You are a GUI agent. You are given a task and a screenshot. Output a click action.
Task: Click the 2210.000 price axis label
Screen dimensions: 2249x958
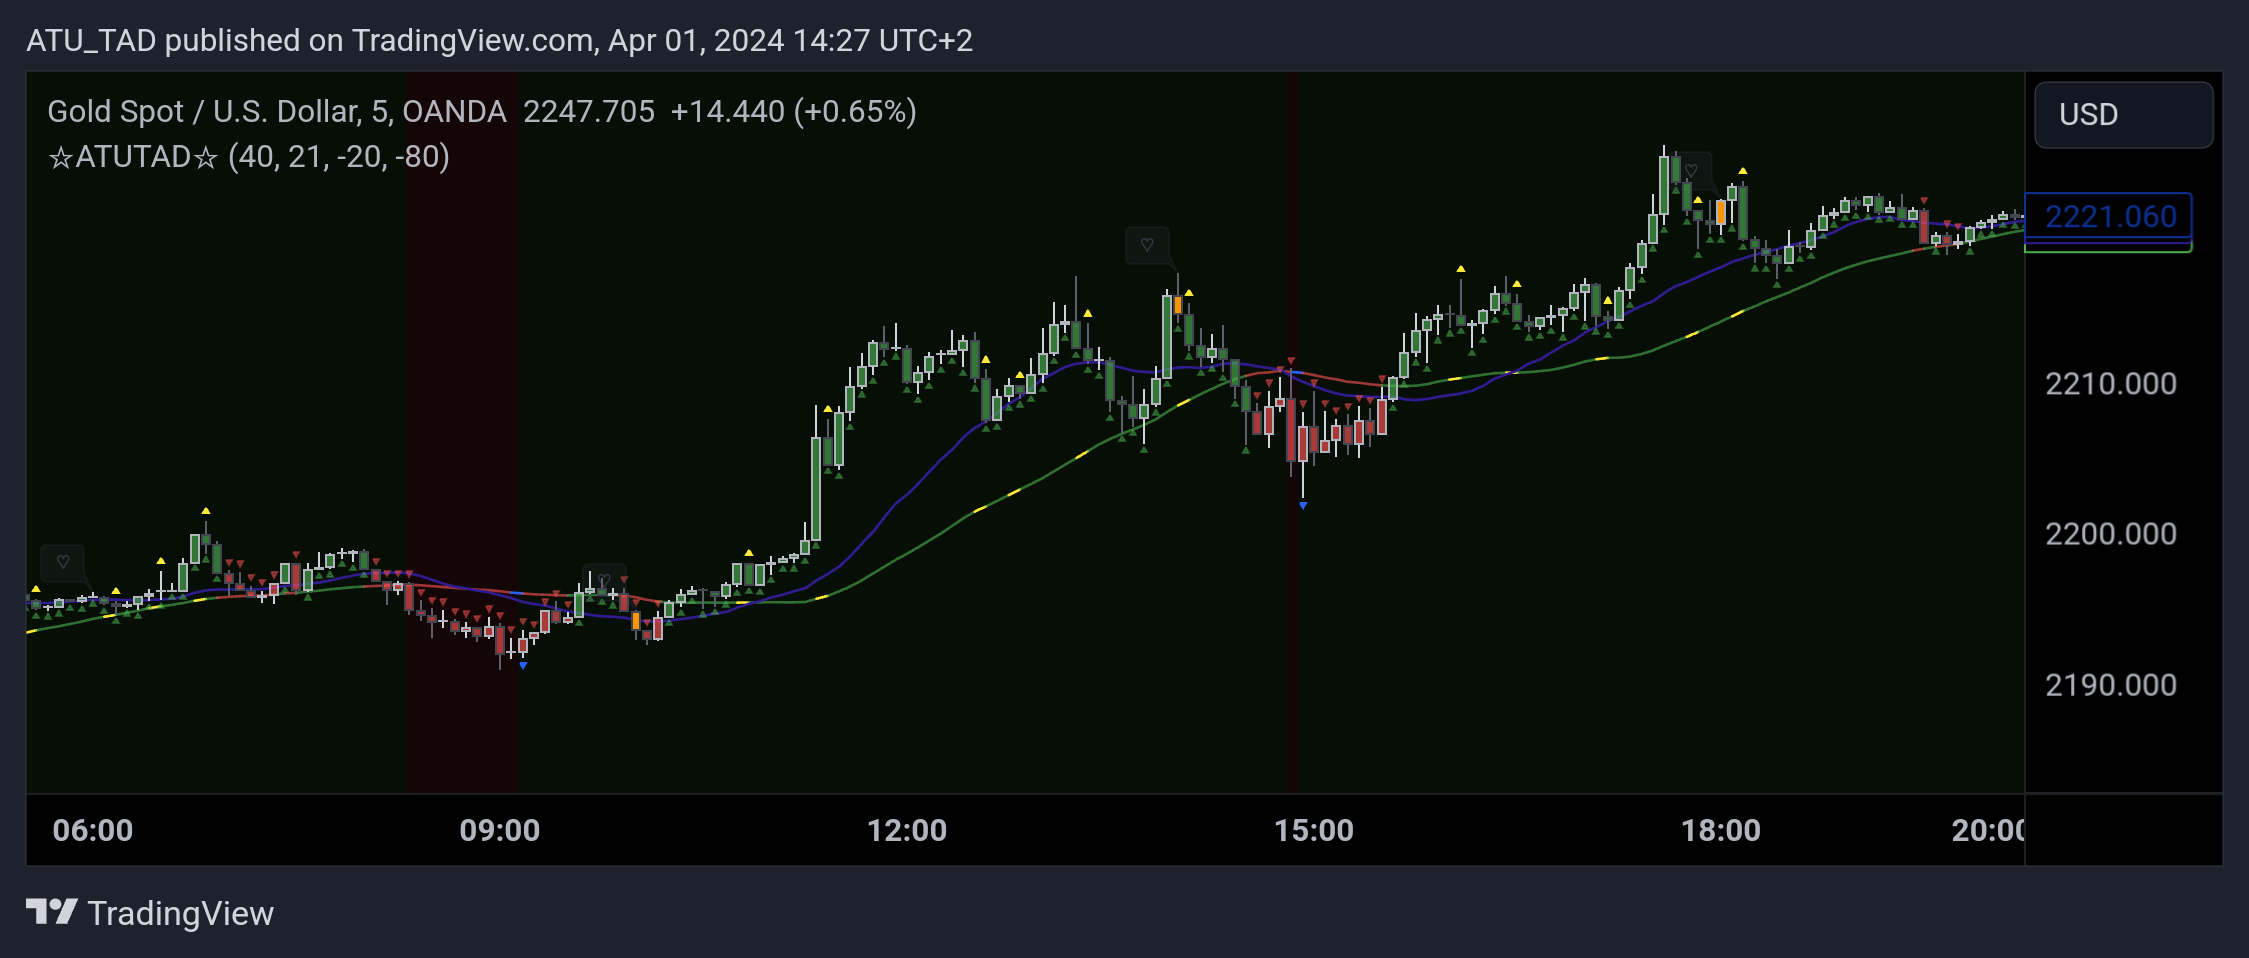2110,384
